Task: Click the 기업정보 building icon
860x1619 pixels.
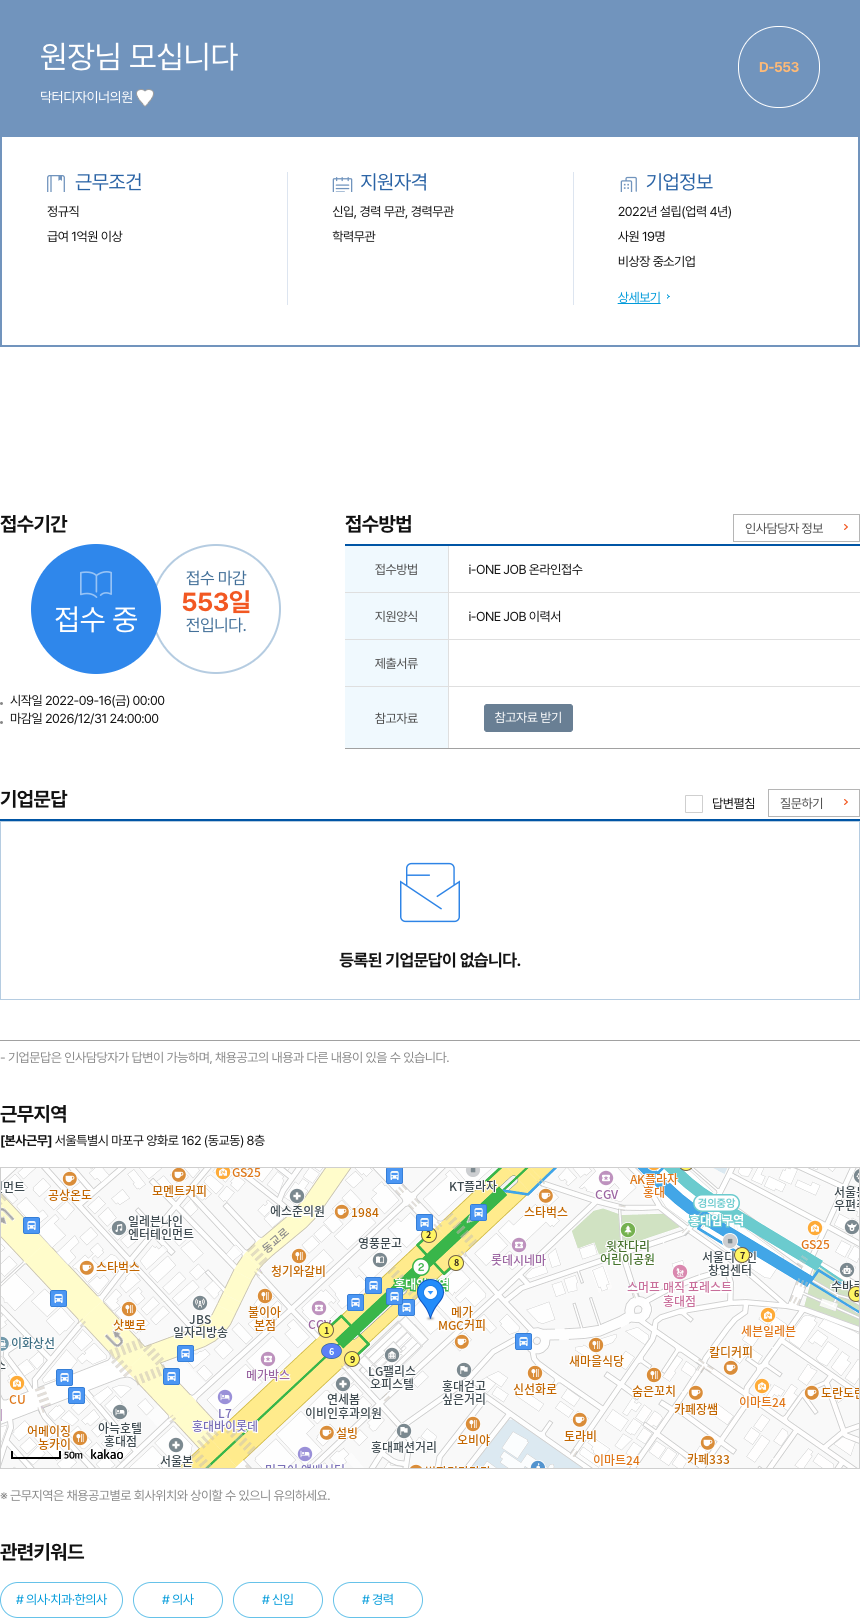Action: [628, 183]
